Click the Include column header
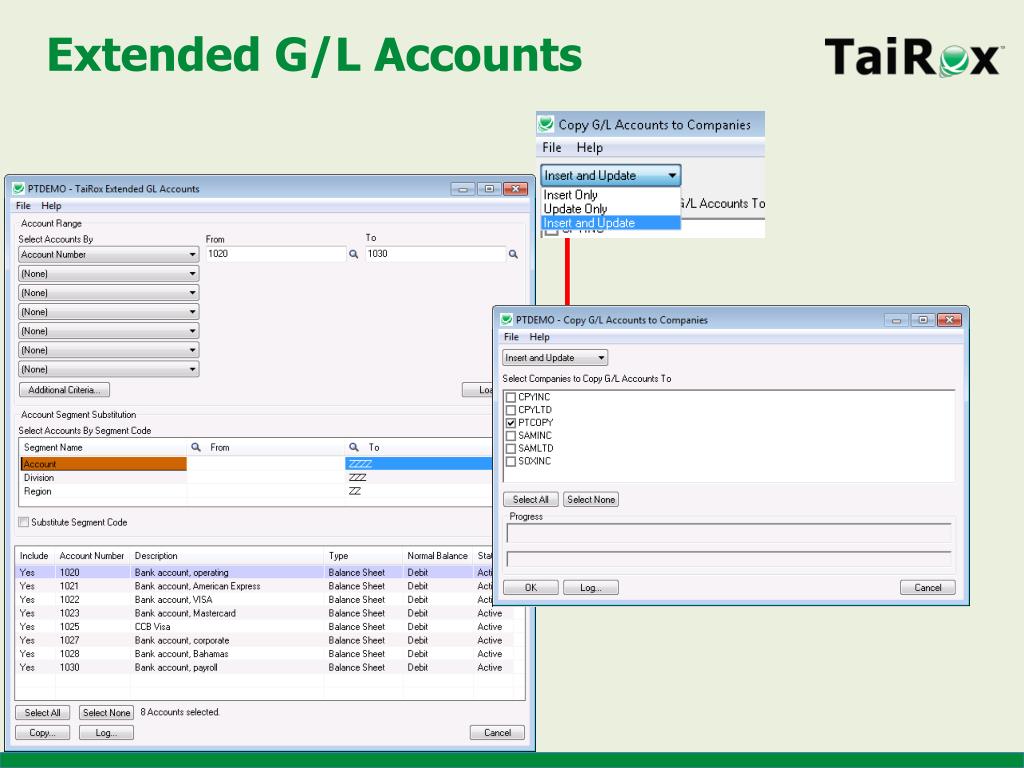Screen dimensions: 1024x768 tap(35, 556)
